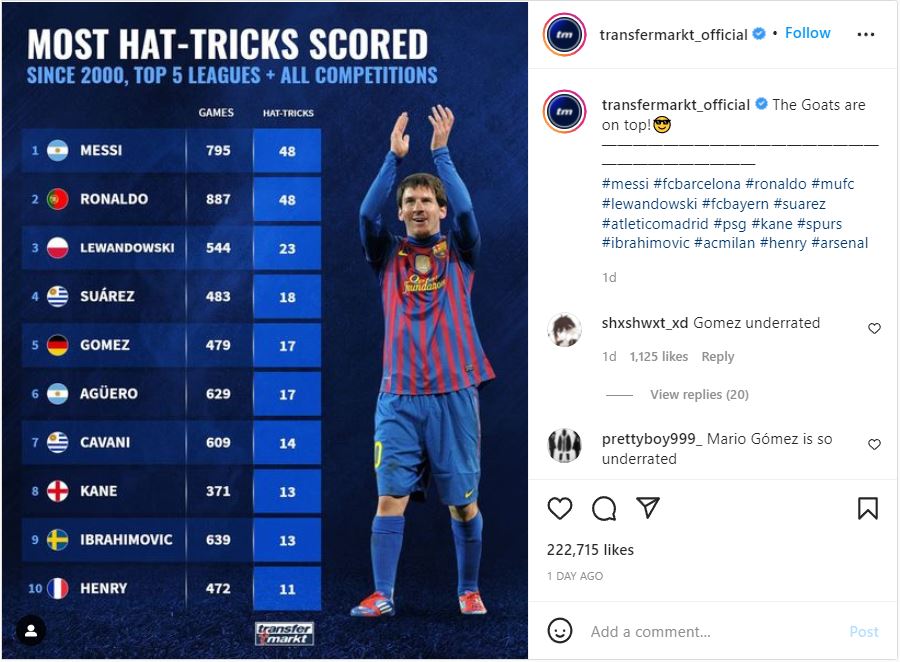Open the comment bubble icon

604,509
